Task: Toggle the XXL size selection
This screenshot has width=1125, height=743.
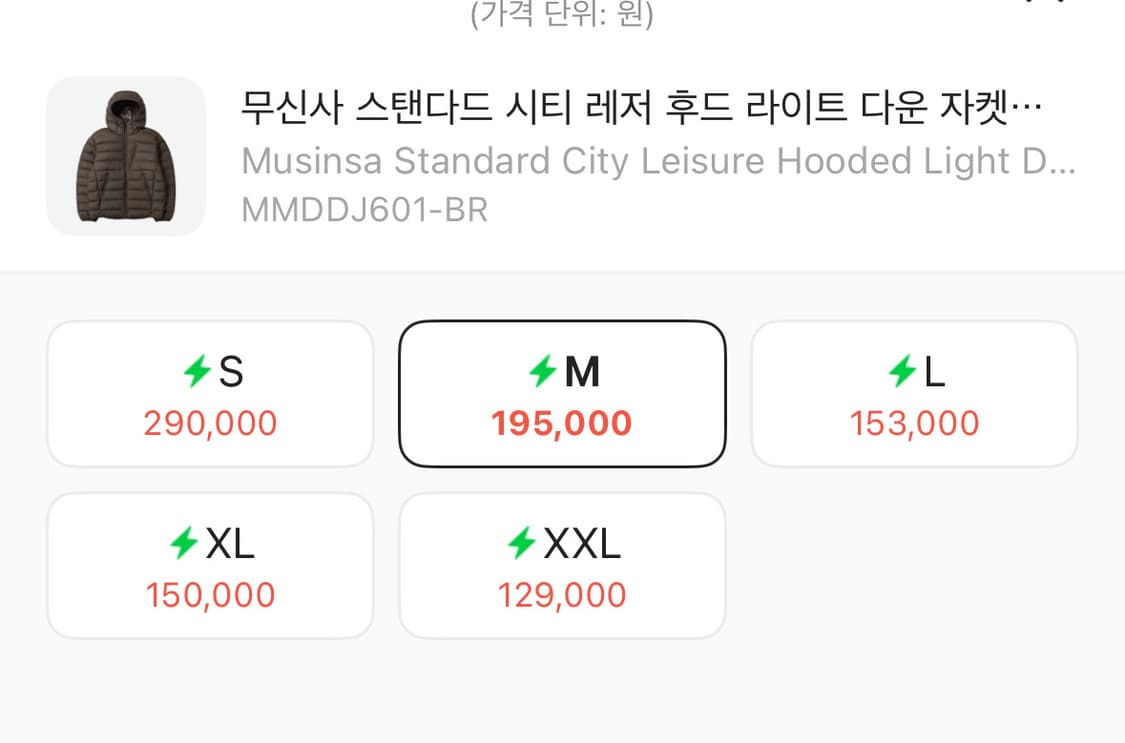Action: tap(562, 565)
